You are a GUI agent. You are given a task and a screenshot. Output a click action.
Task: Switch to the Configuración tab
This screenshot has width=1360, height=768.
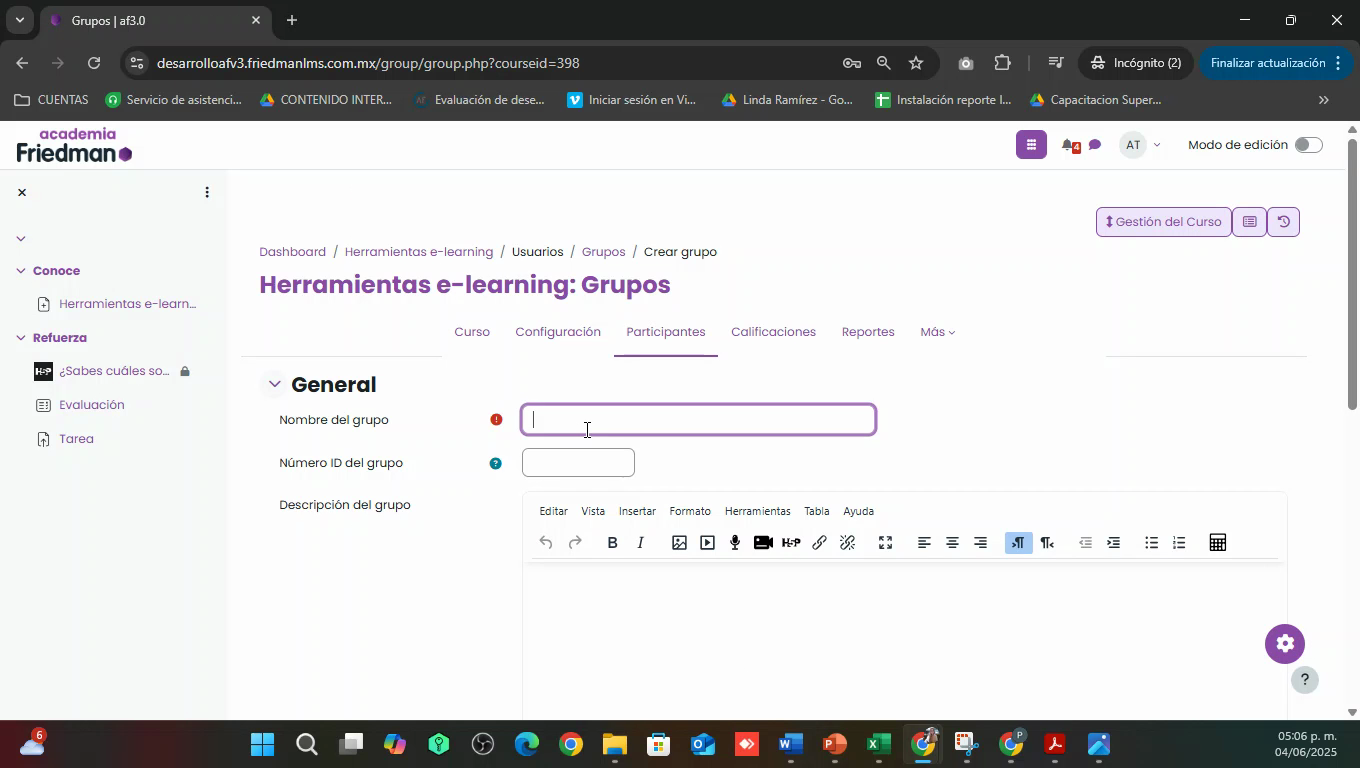(x=558, y=332)
